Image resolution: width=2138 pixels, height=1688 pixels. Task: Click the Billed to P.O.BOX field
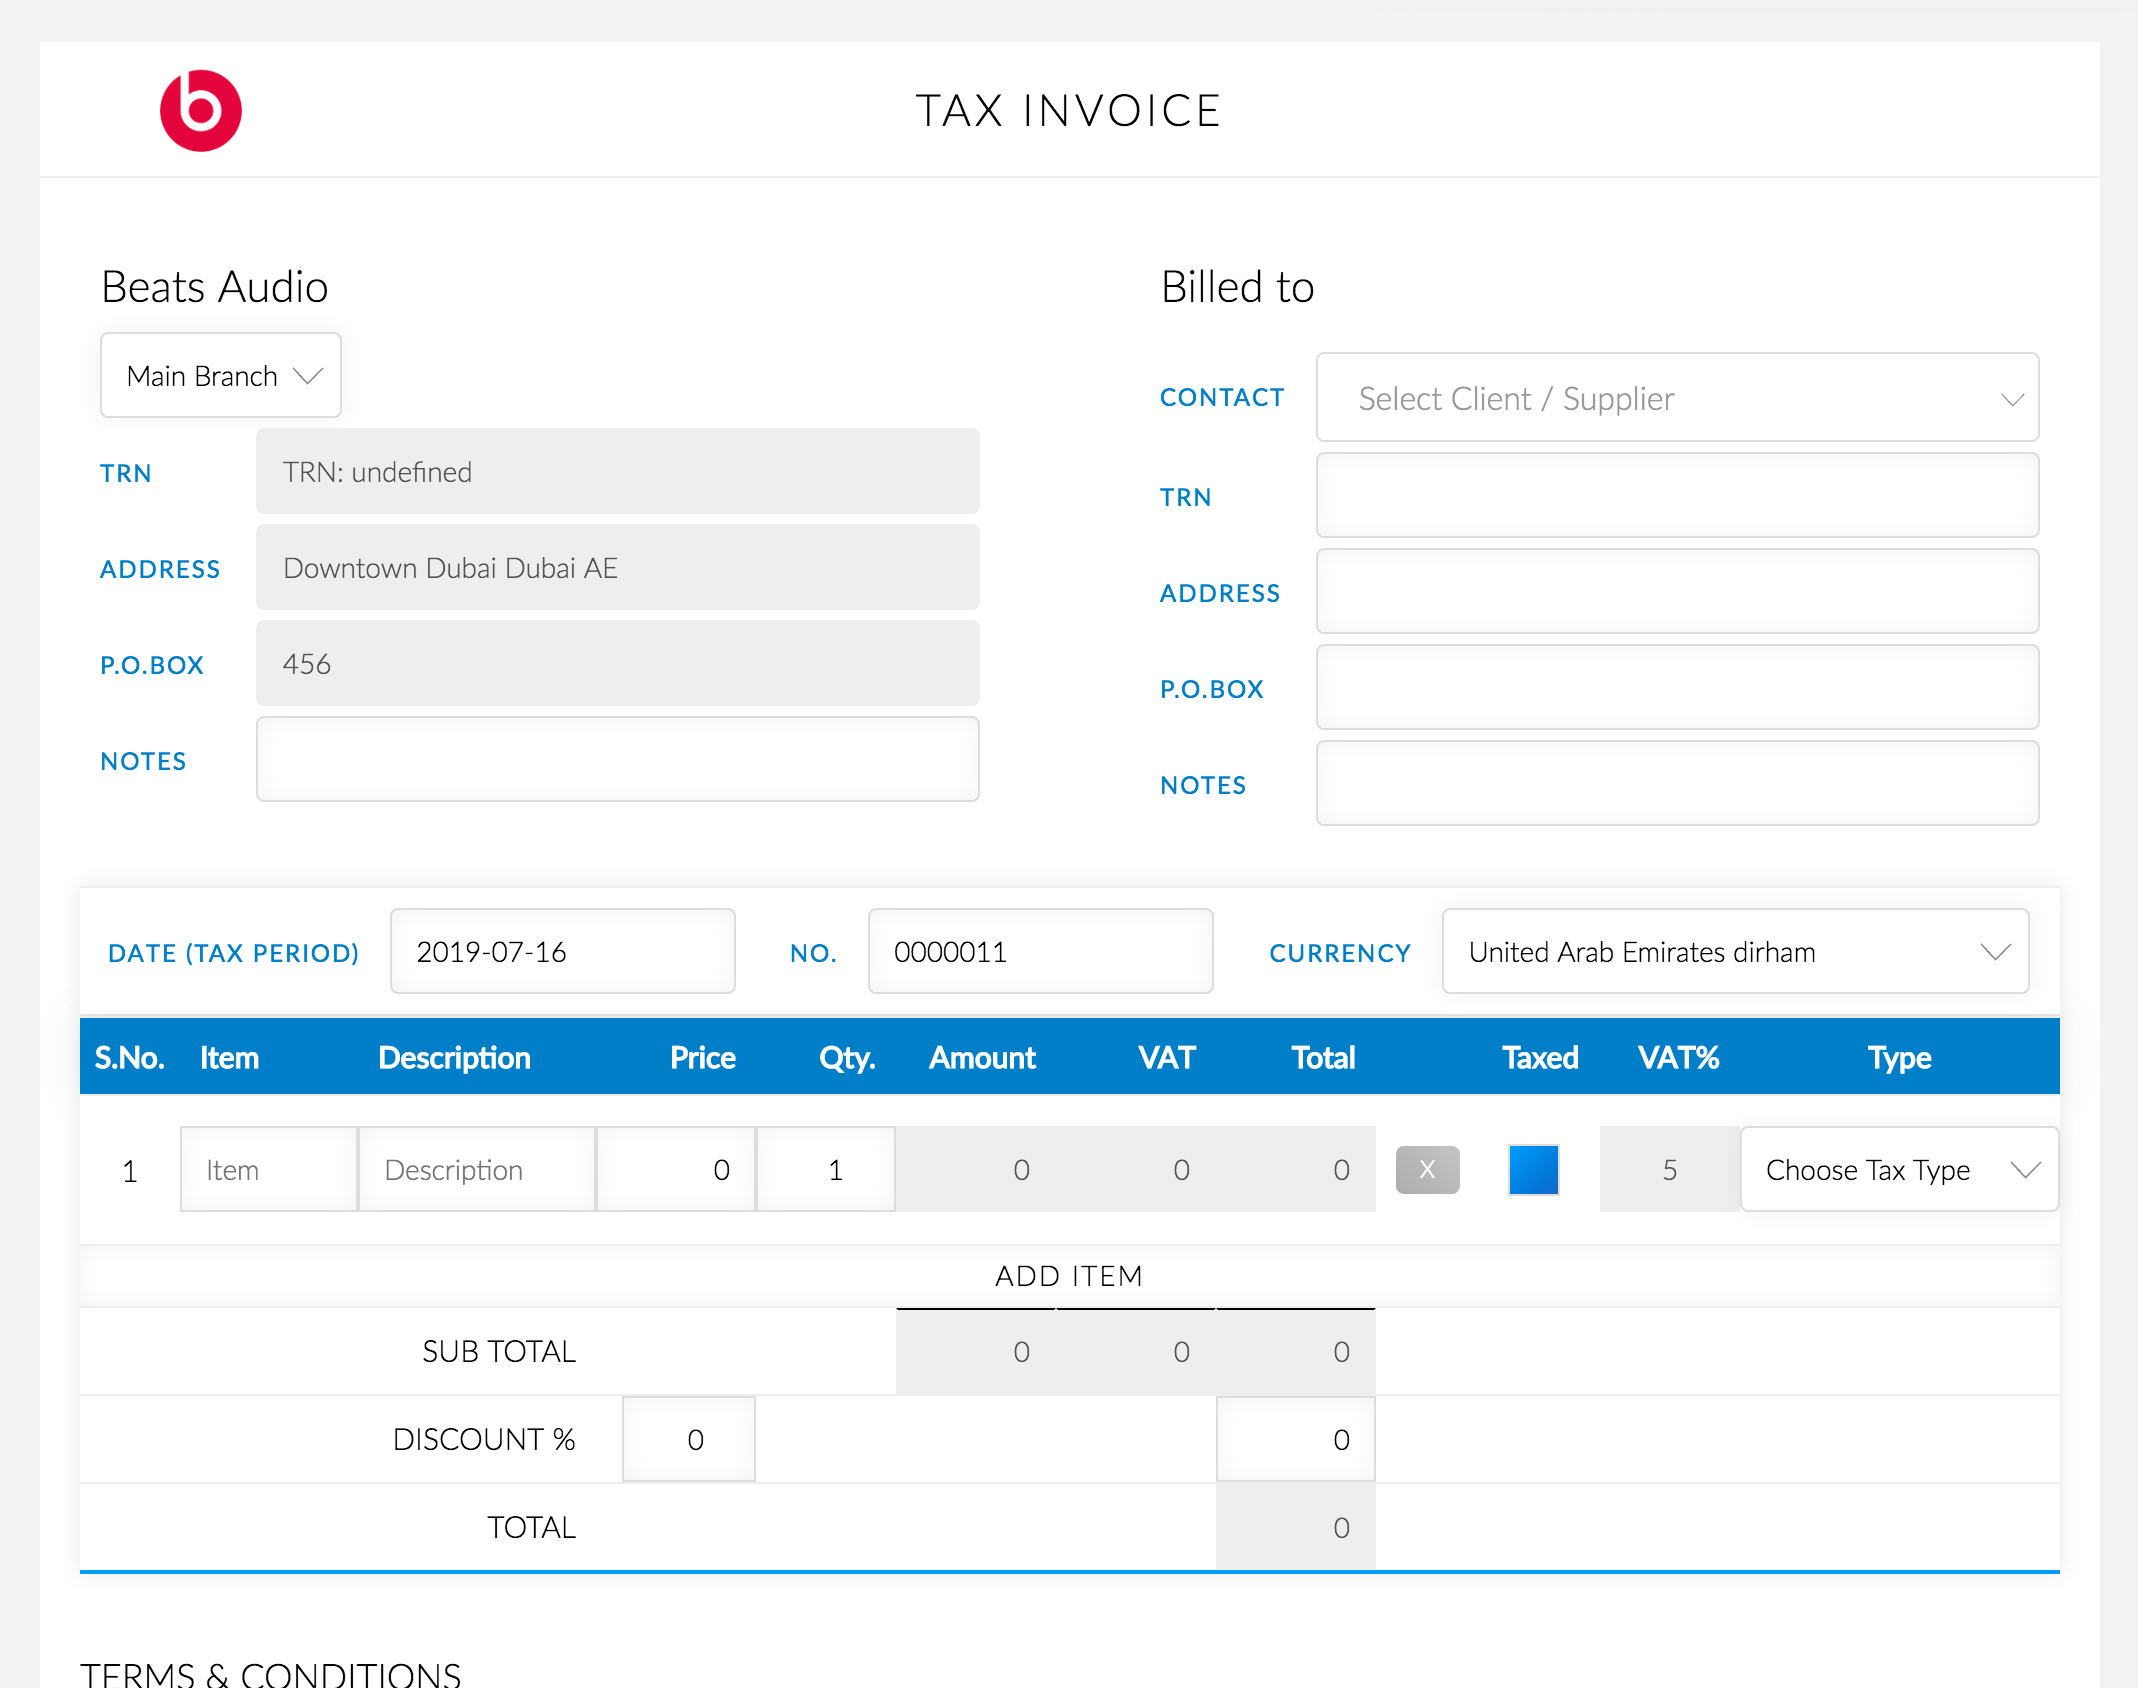point(1677,687)
